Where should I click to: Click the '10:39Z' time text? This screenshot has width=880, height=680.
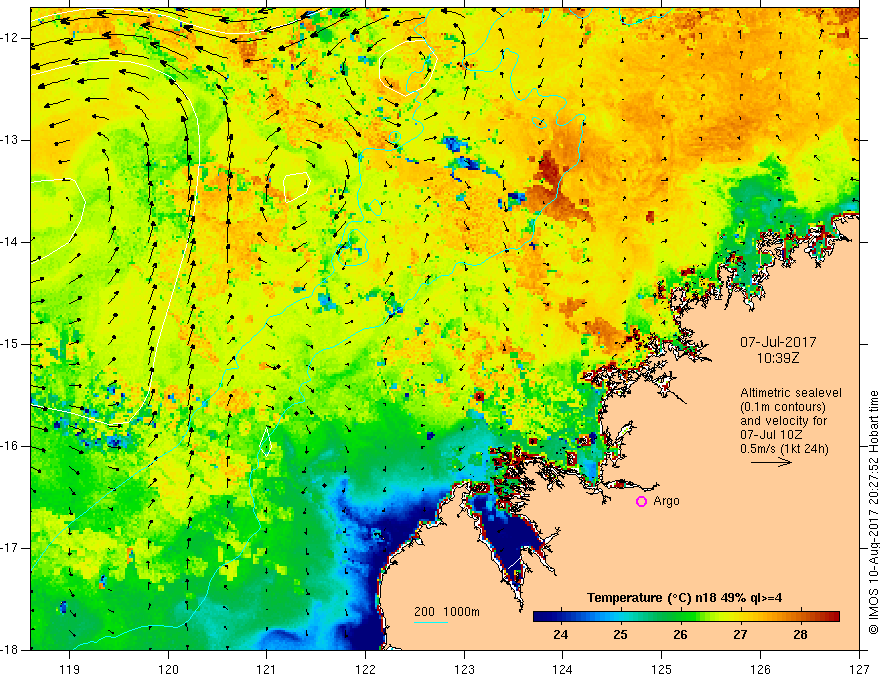point(778,358)
